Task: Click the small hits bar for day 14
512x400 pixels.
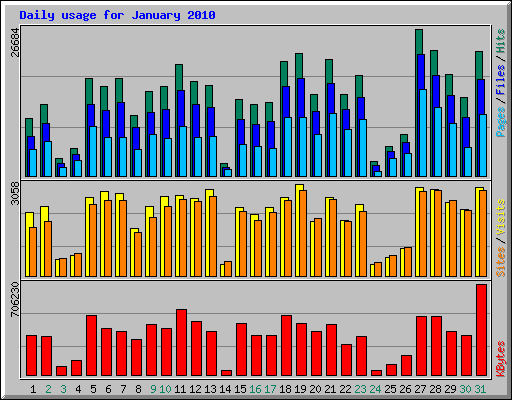Action: (224, 165)
